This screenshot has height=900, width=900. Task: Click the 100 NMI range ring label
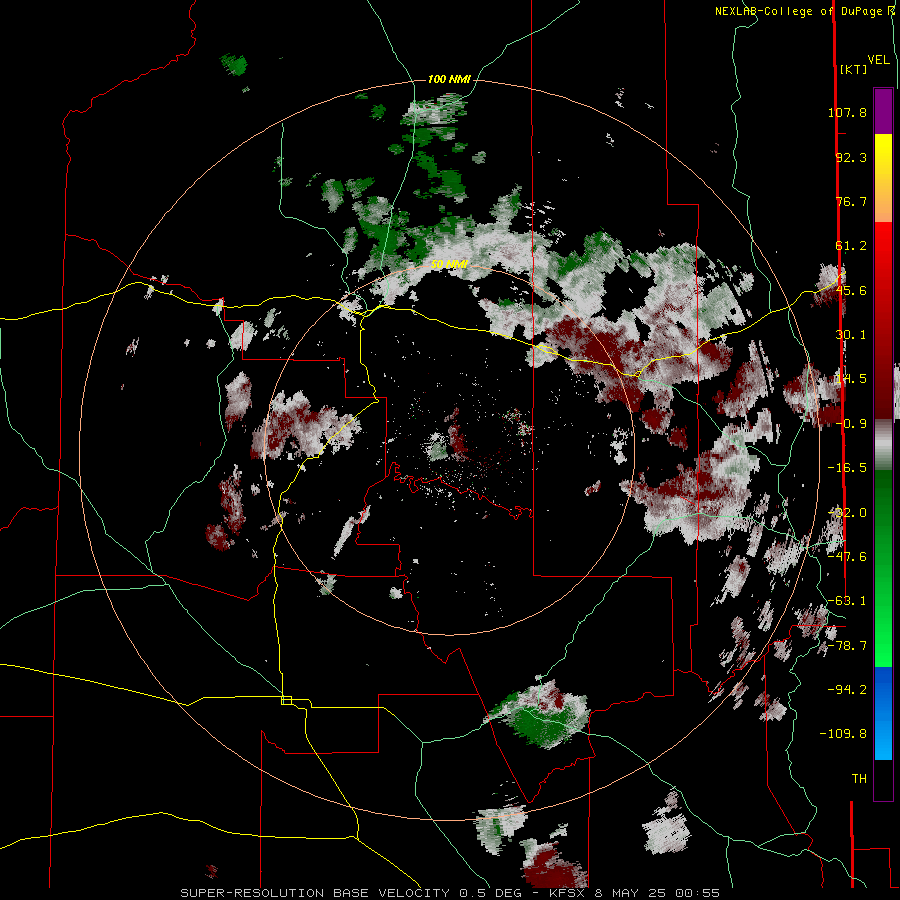449,79
